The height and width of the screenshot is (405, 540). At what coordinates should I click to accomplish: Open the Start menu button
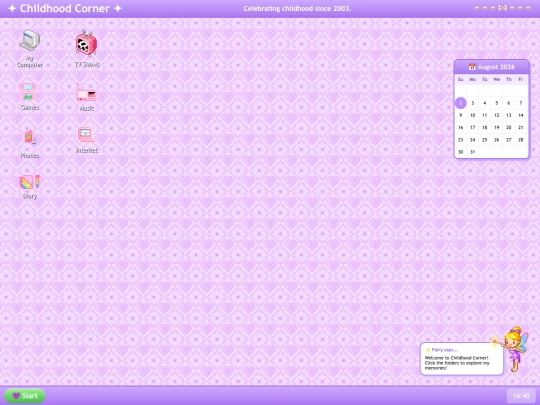24,396
